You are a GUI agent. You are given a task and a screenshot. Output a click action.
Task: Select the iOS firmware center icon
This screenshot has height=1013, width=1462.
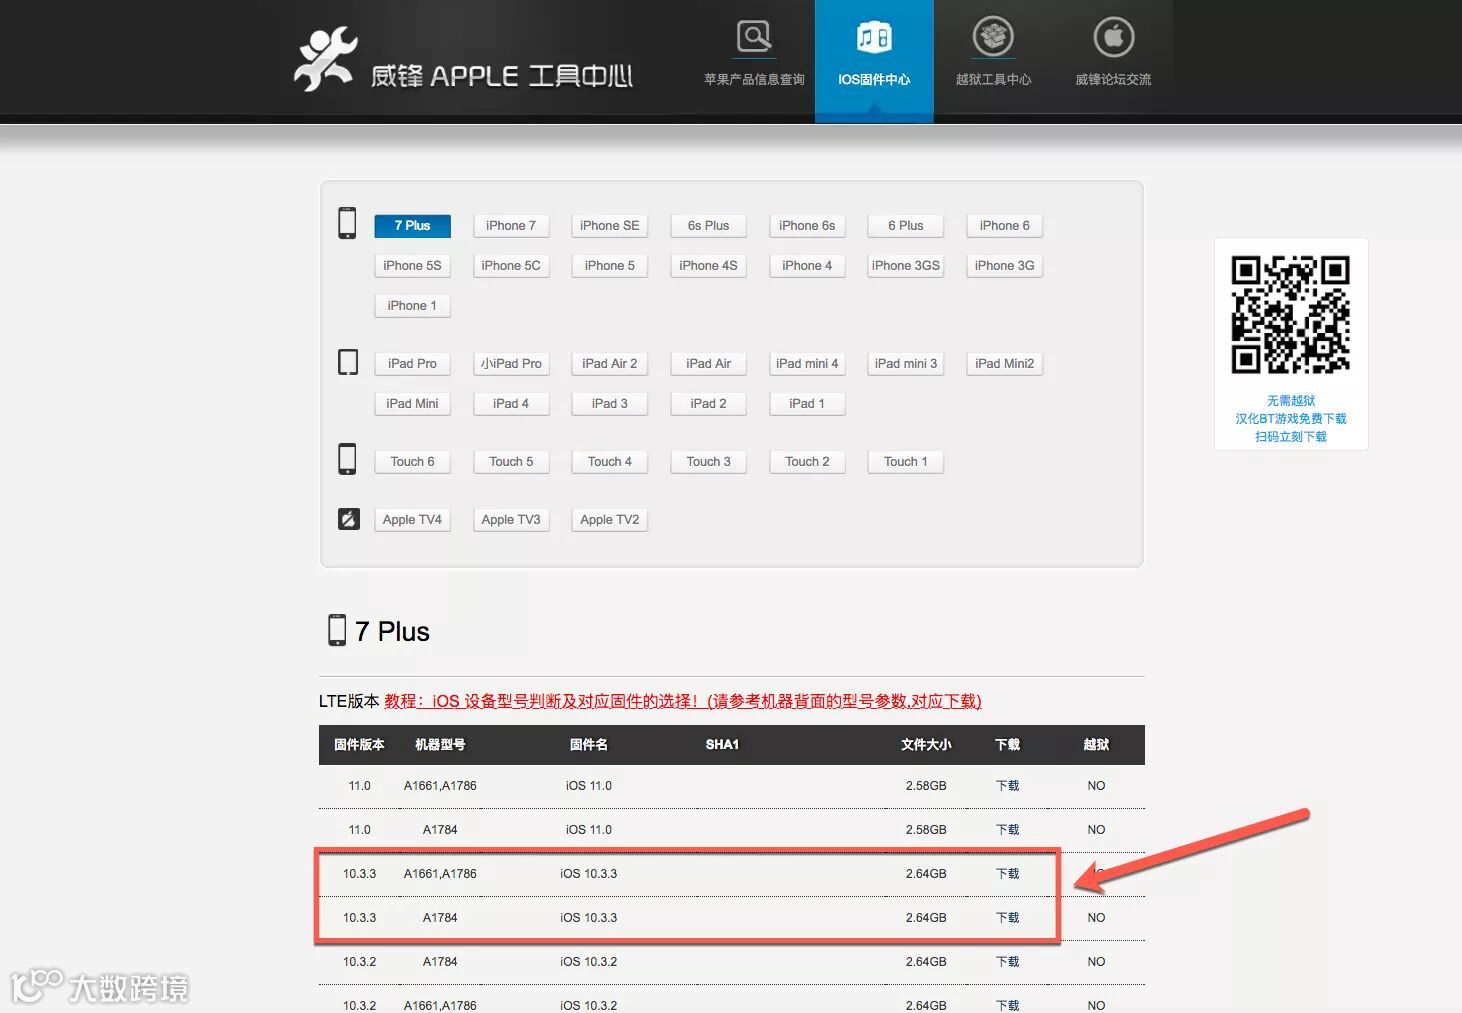coord(874,38)
